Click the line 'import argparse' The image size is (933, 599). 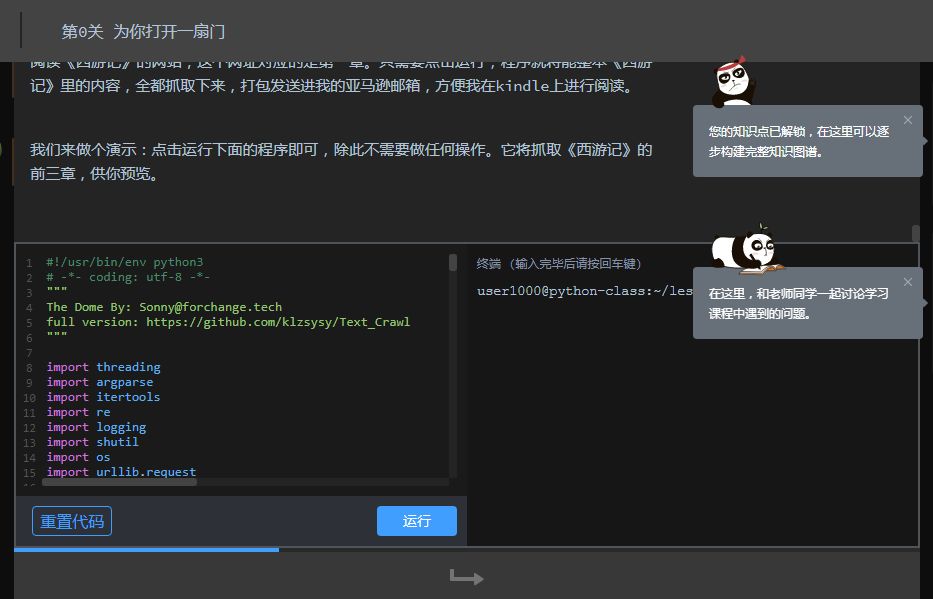pyautogui.click(x=100, y=382)
